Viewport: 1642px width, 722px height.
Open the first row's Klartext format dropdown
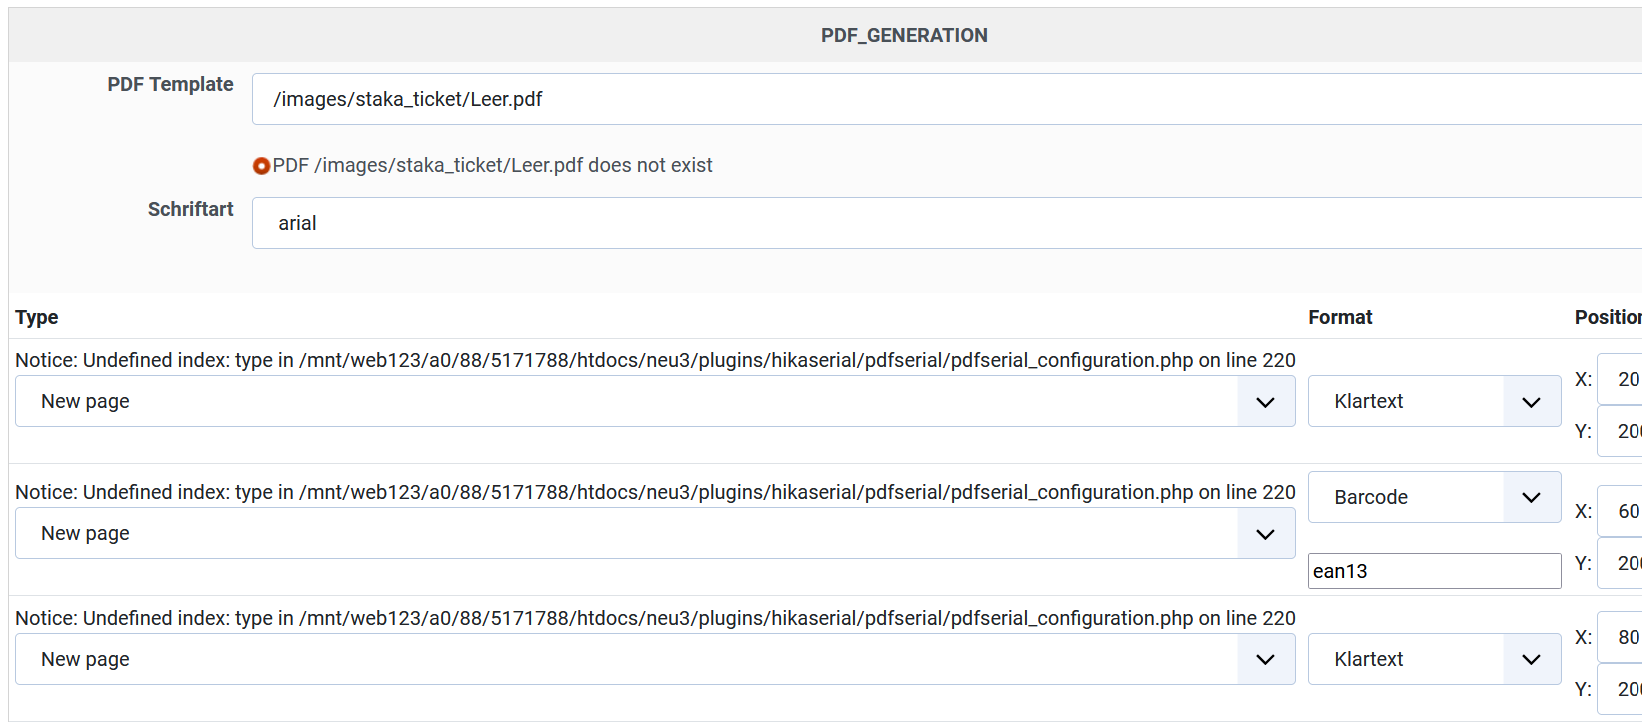pos(1434,401)
